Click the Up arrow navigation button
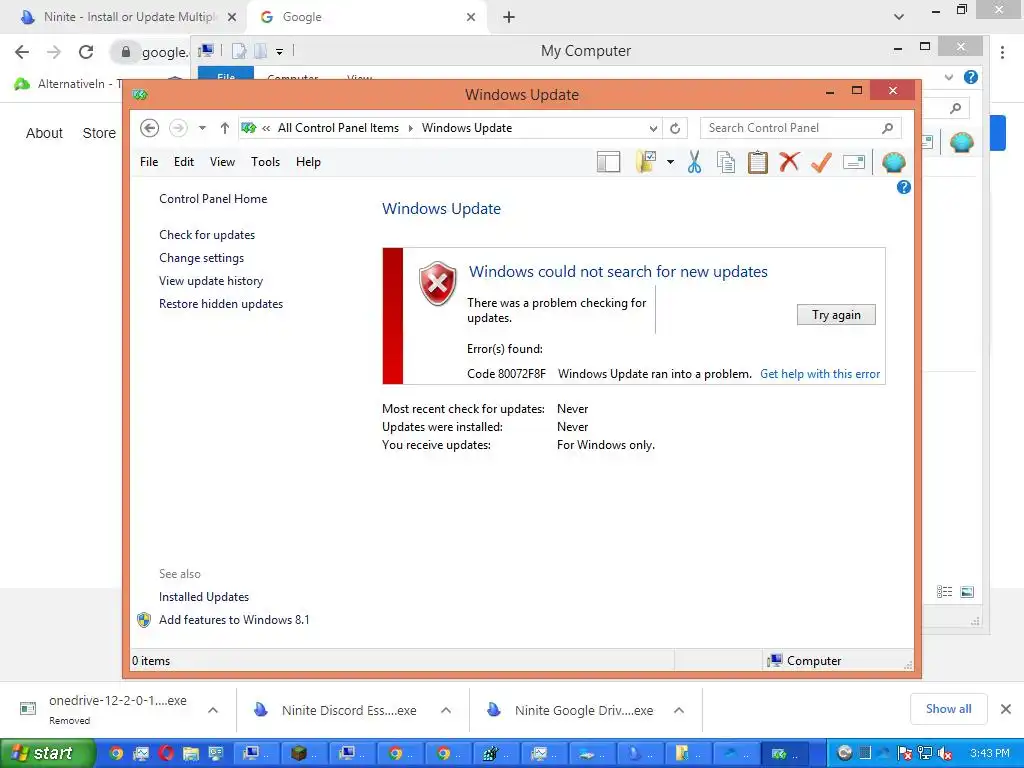Viewport: 1024px width, 768px height. pos(225,128)
